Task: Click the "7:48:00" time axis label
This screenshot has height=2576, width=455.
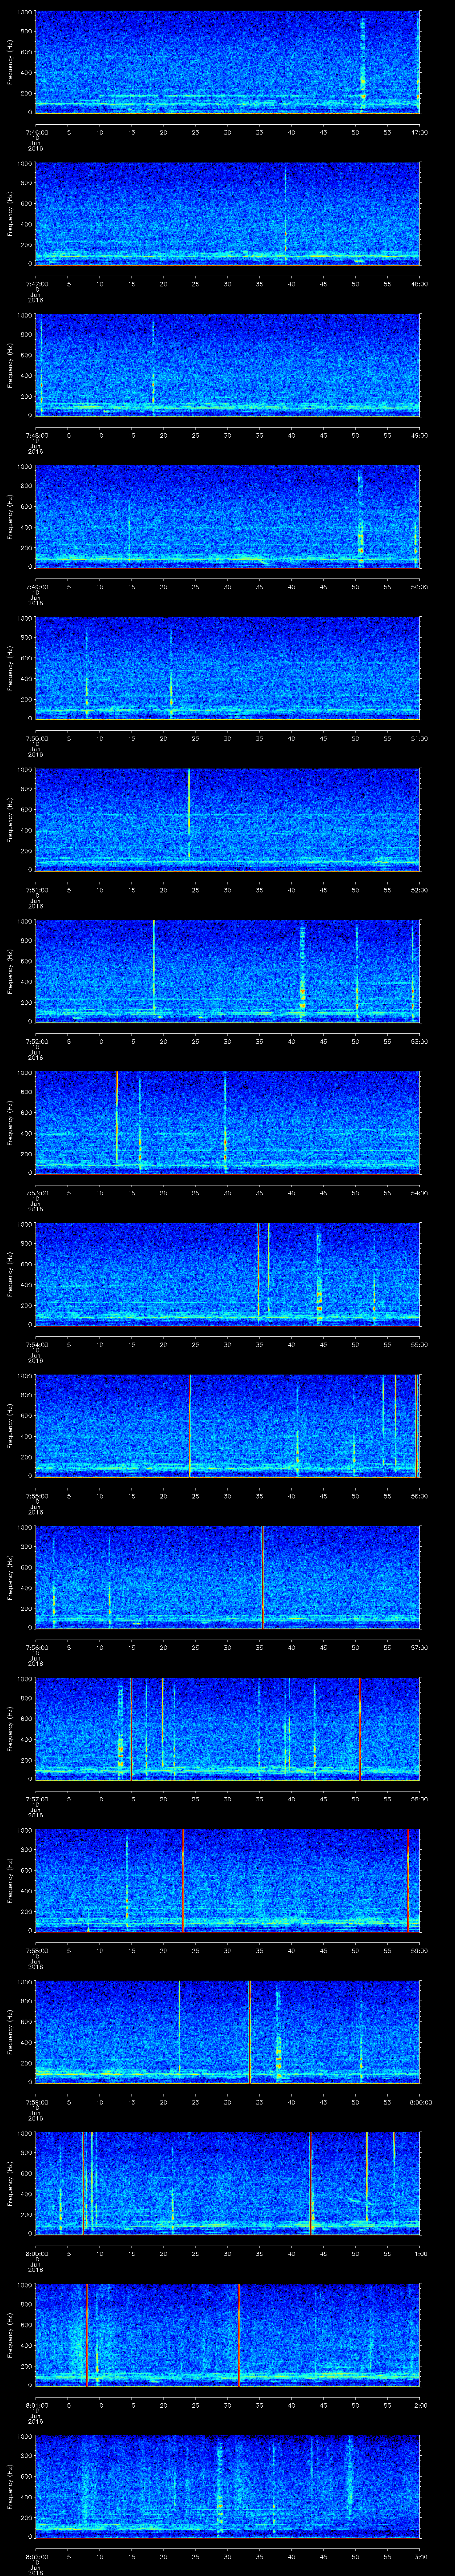Action: click(36, 435)
